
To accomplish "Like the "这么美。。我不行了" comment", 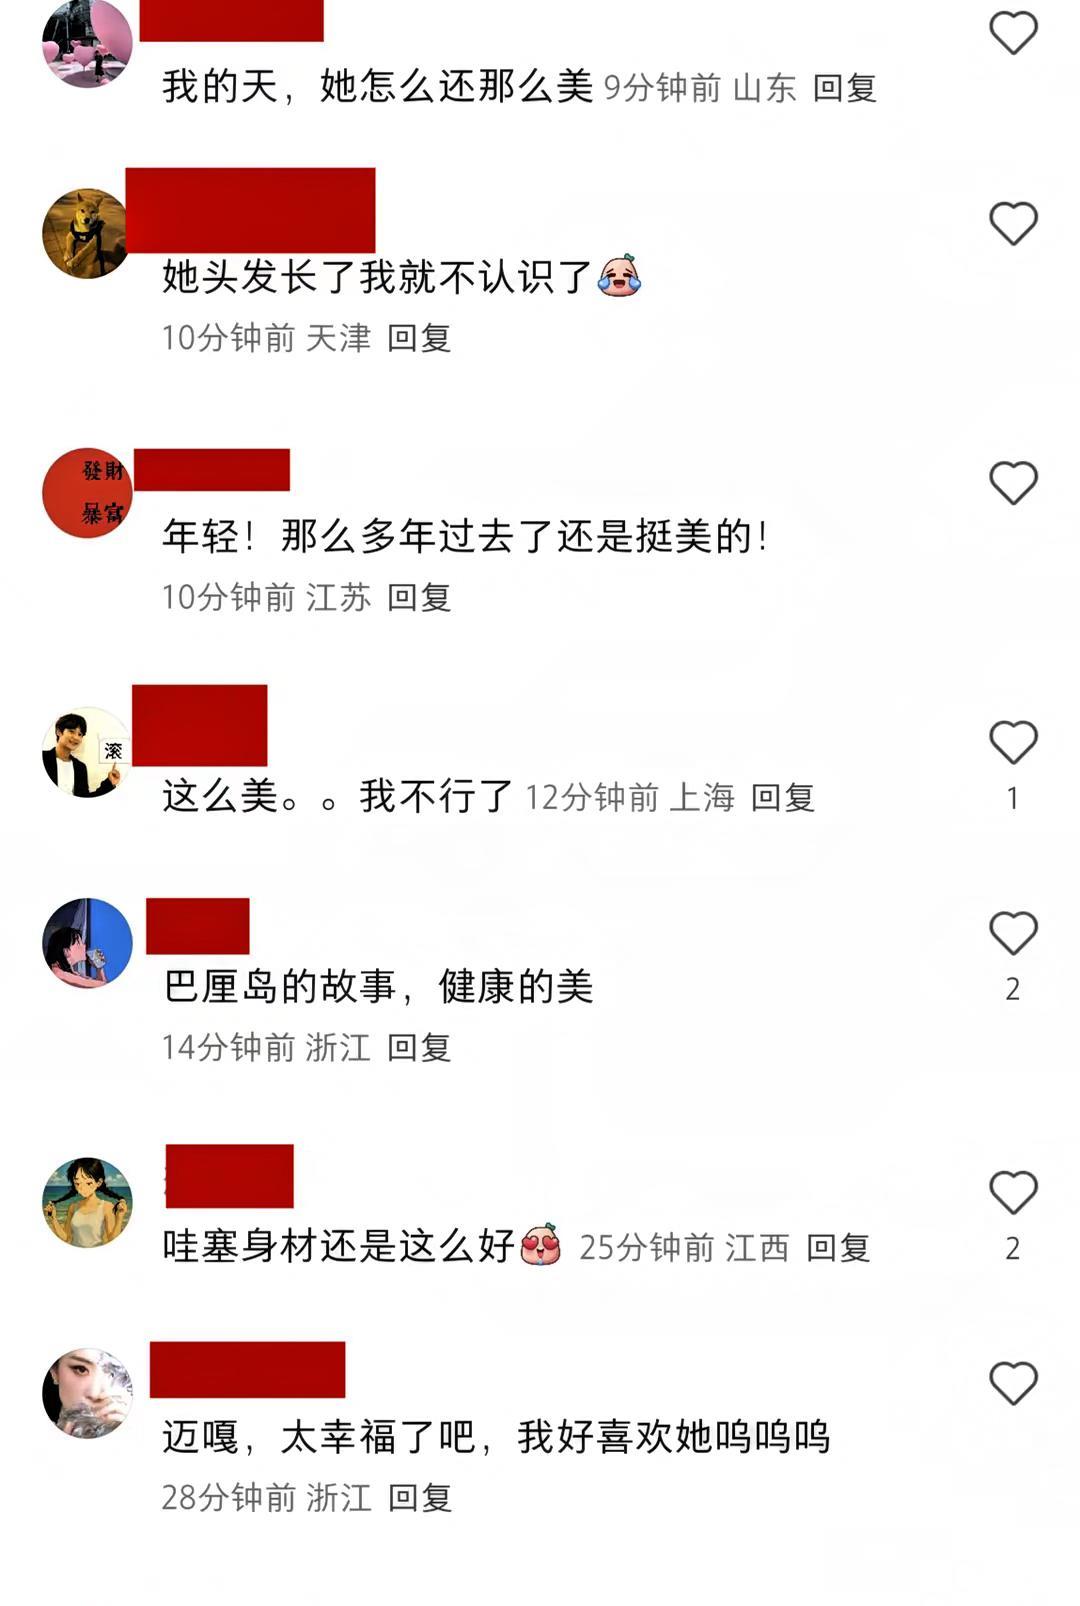I will (x=1013, y=743).
